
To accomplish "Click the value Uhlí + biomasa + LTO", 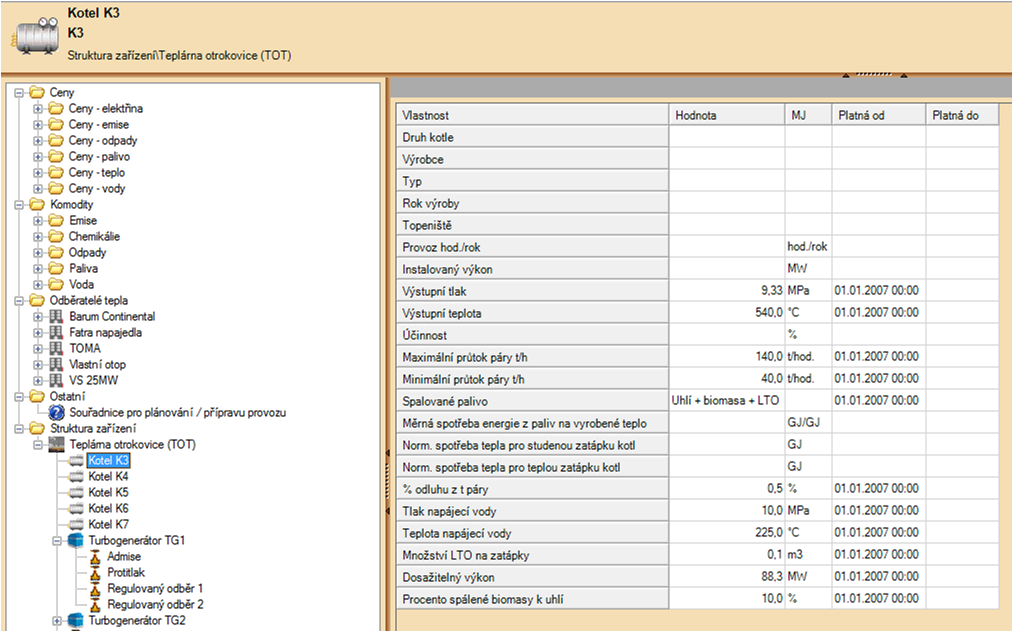I will click(725, 400).
